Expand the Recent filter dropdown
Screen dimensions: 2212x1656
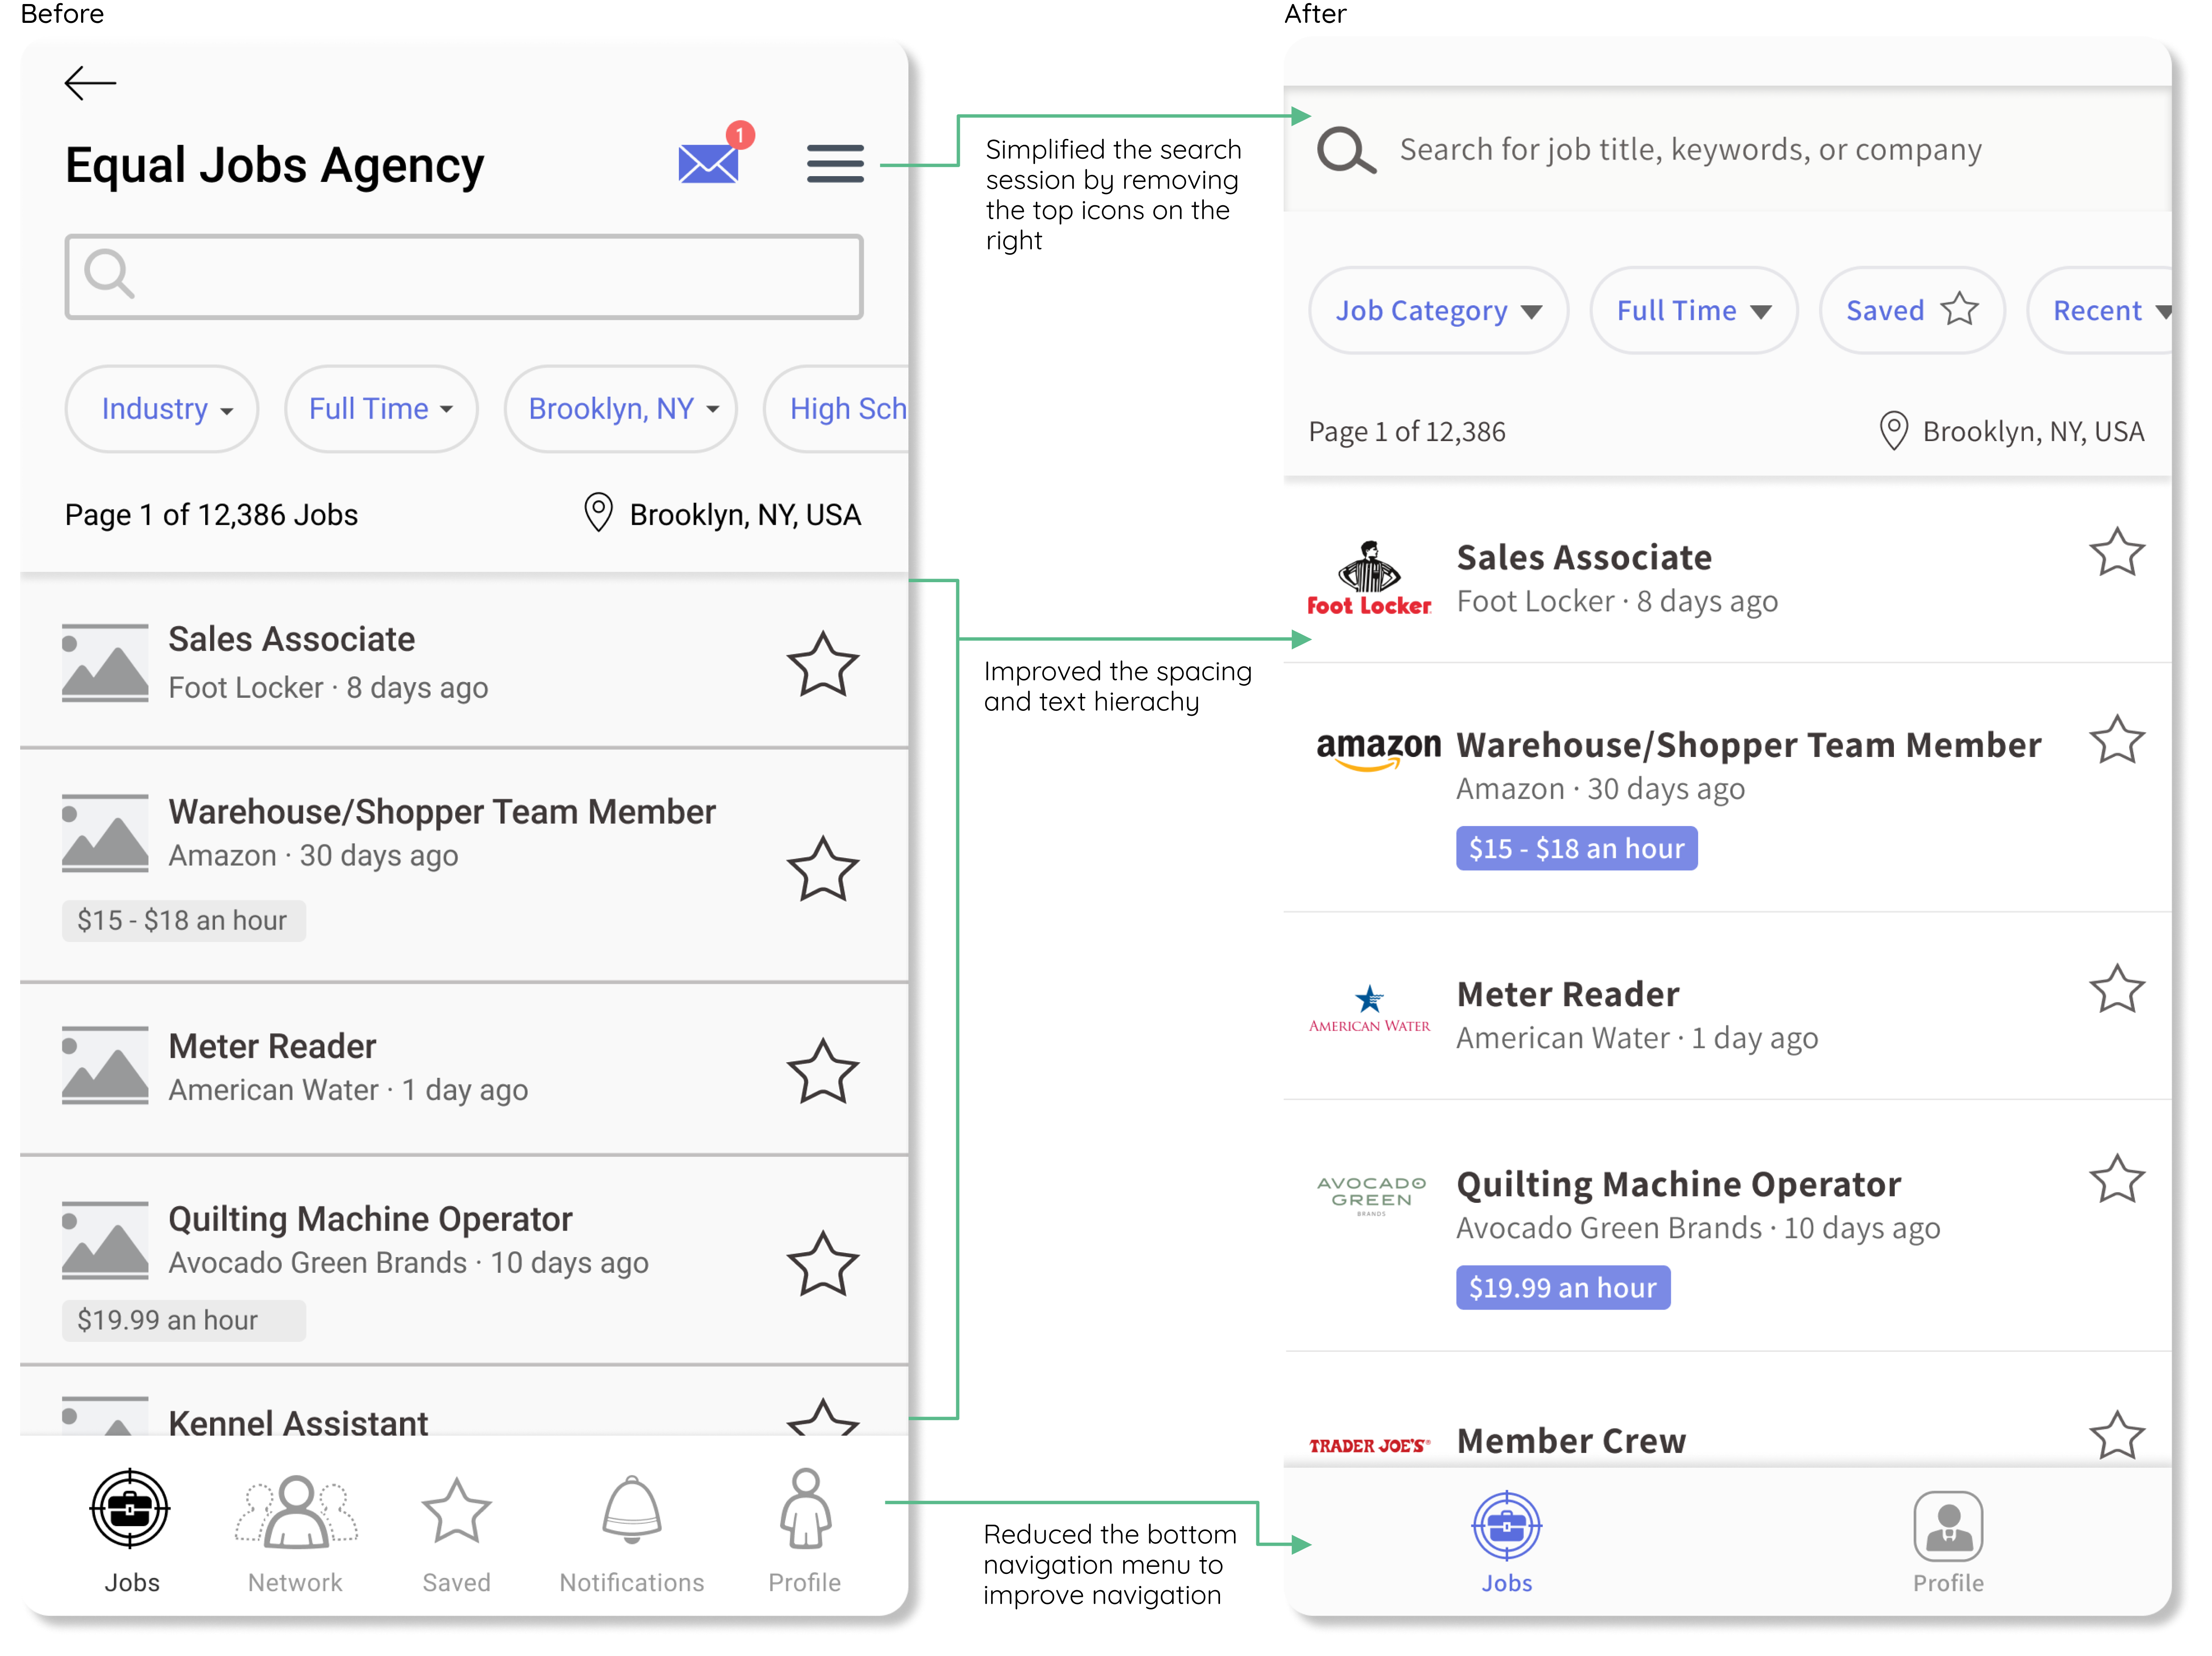click(x=2100, y=311)
